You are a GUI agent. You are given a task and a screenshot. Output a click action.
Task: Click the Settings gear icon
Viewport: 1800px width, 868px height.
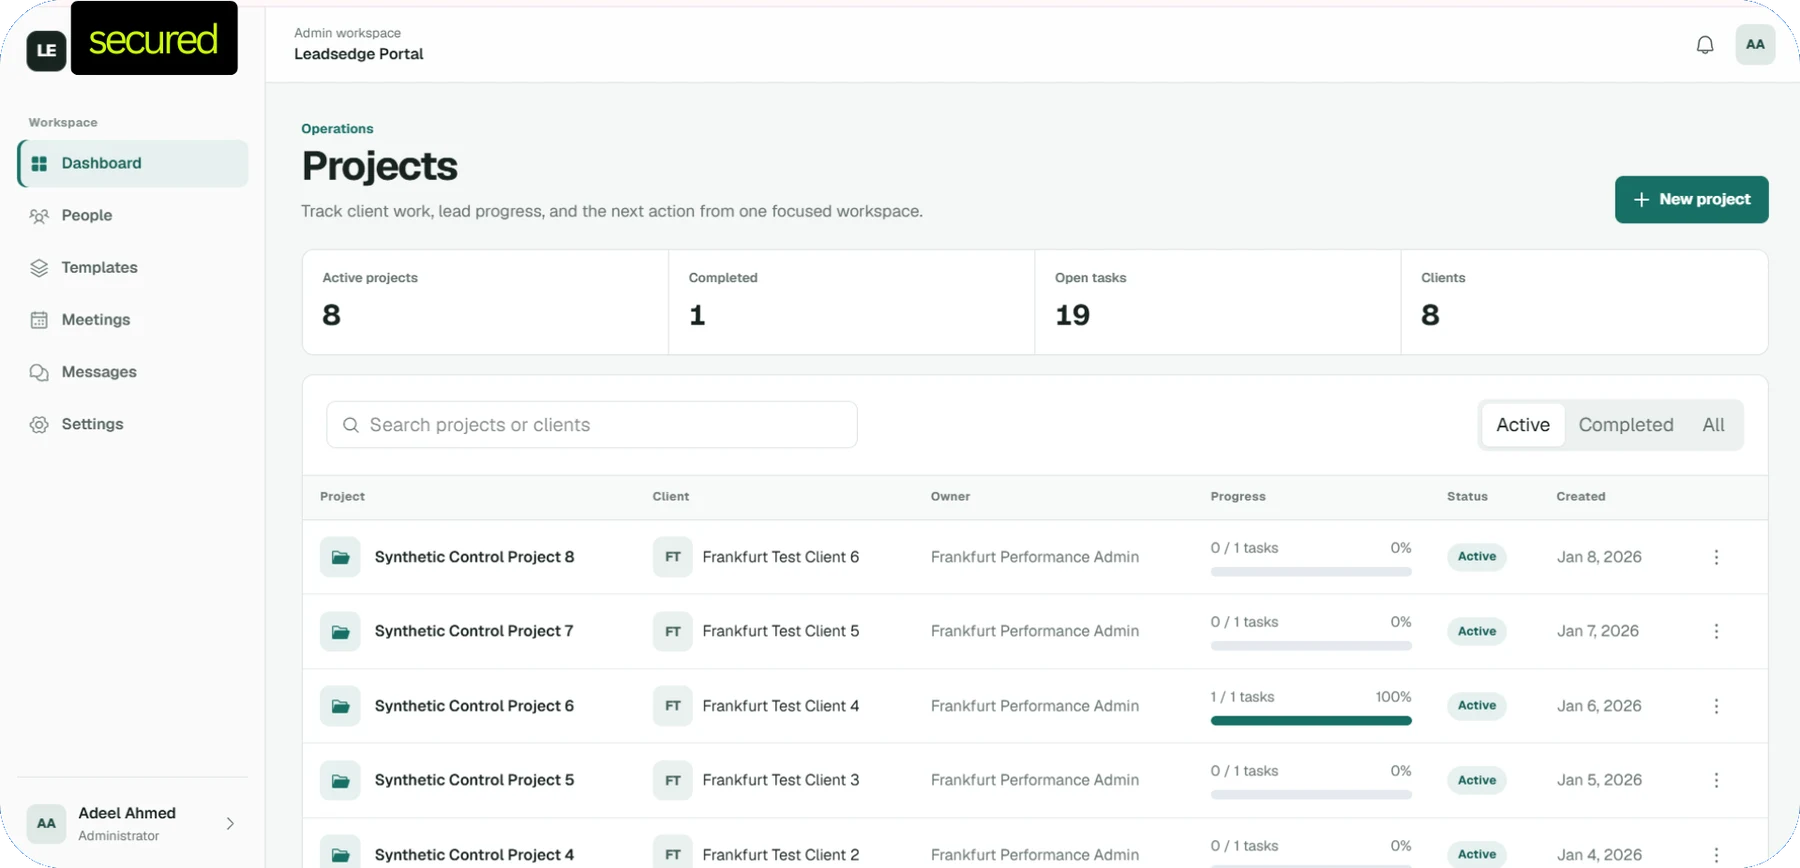39,424
